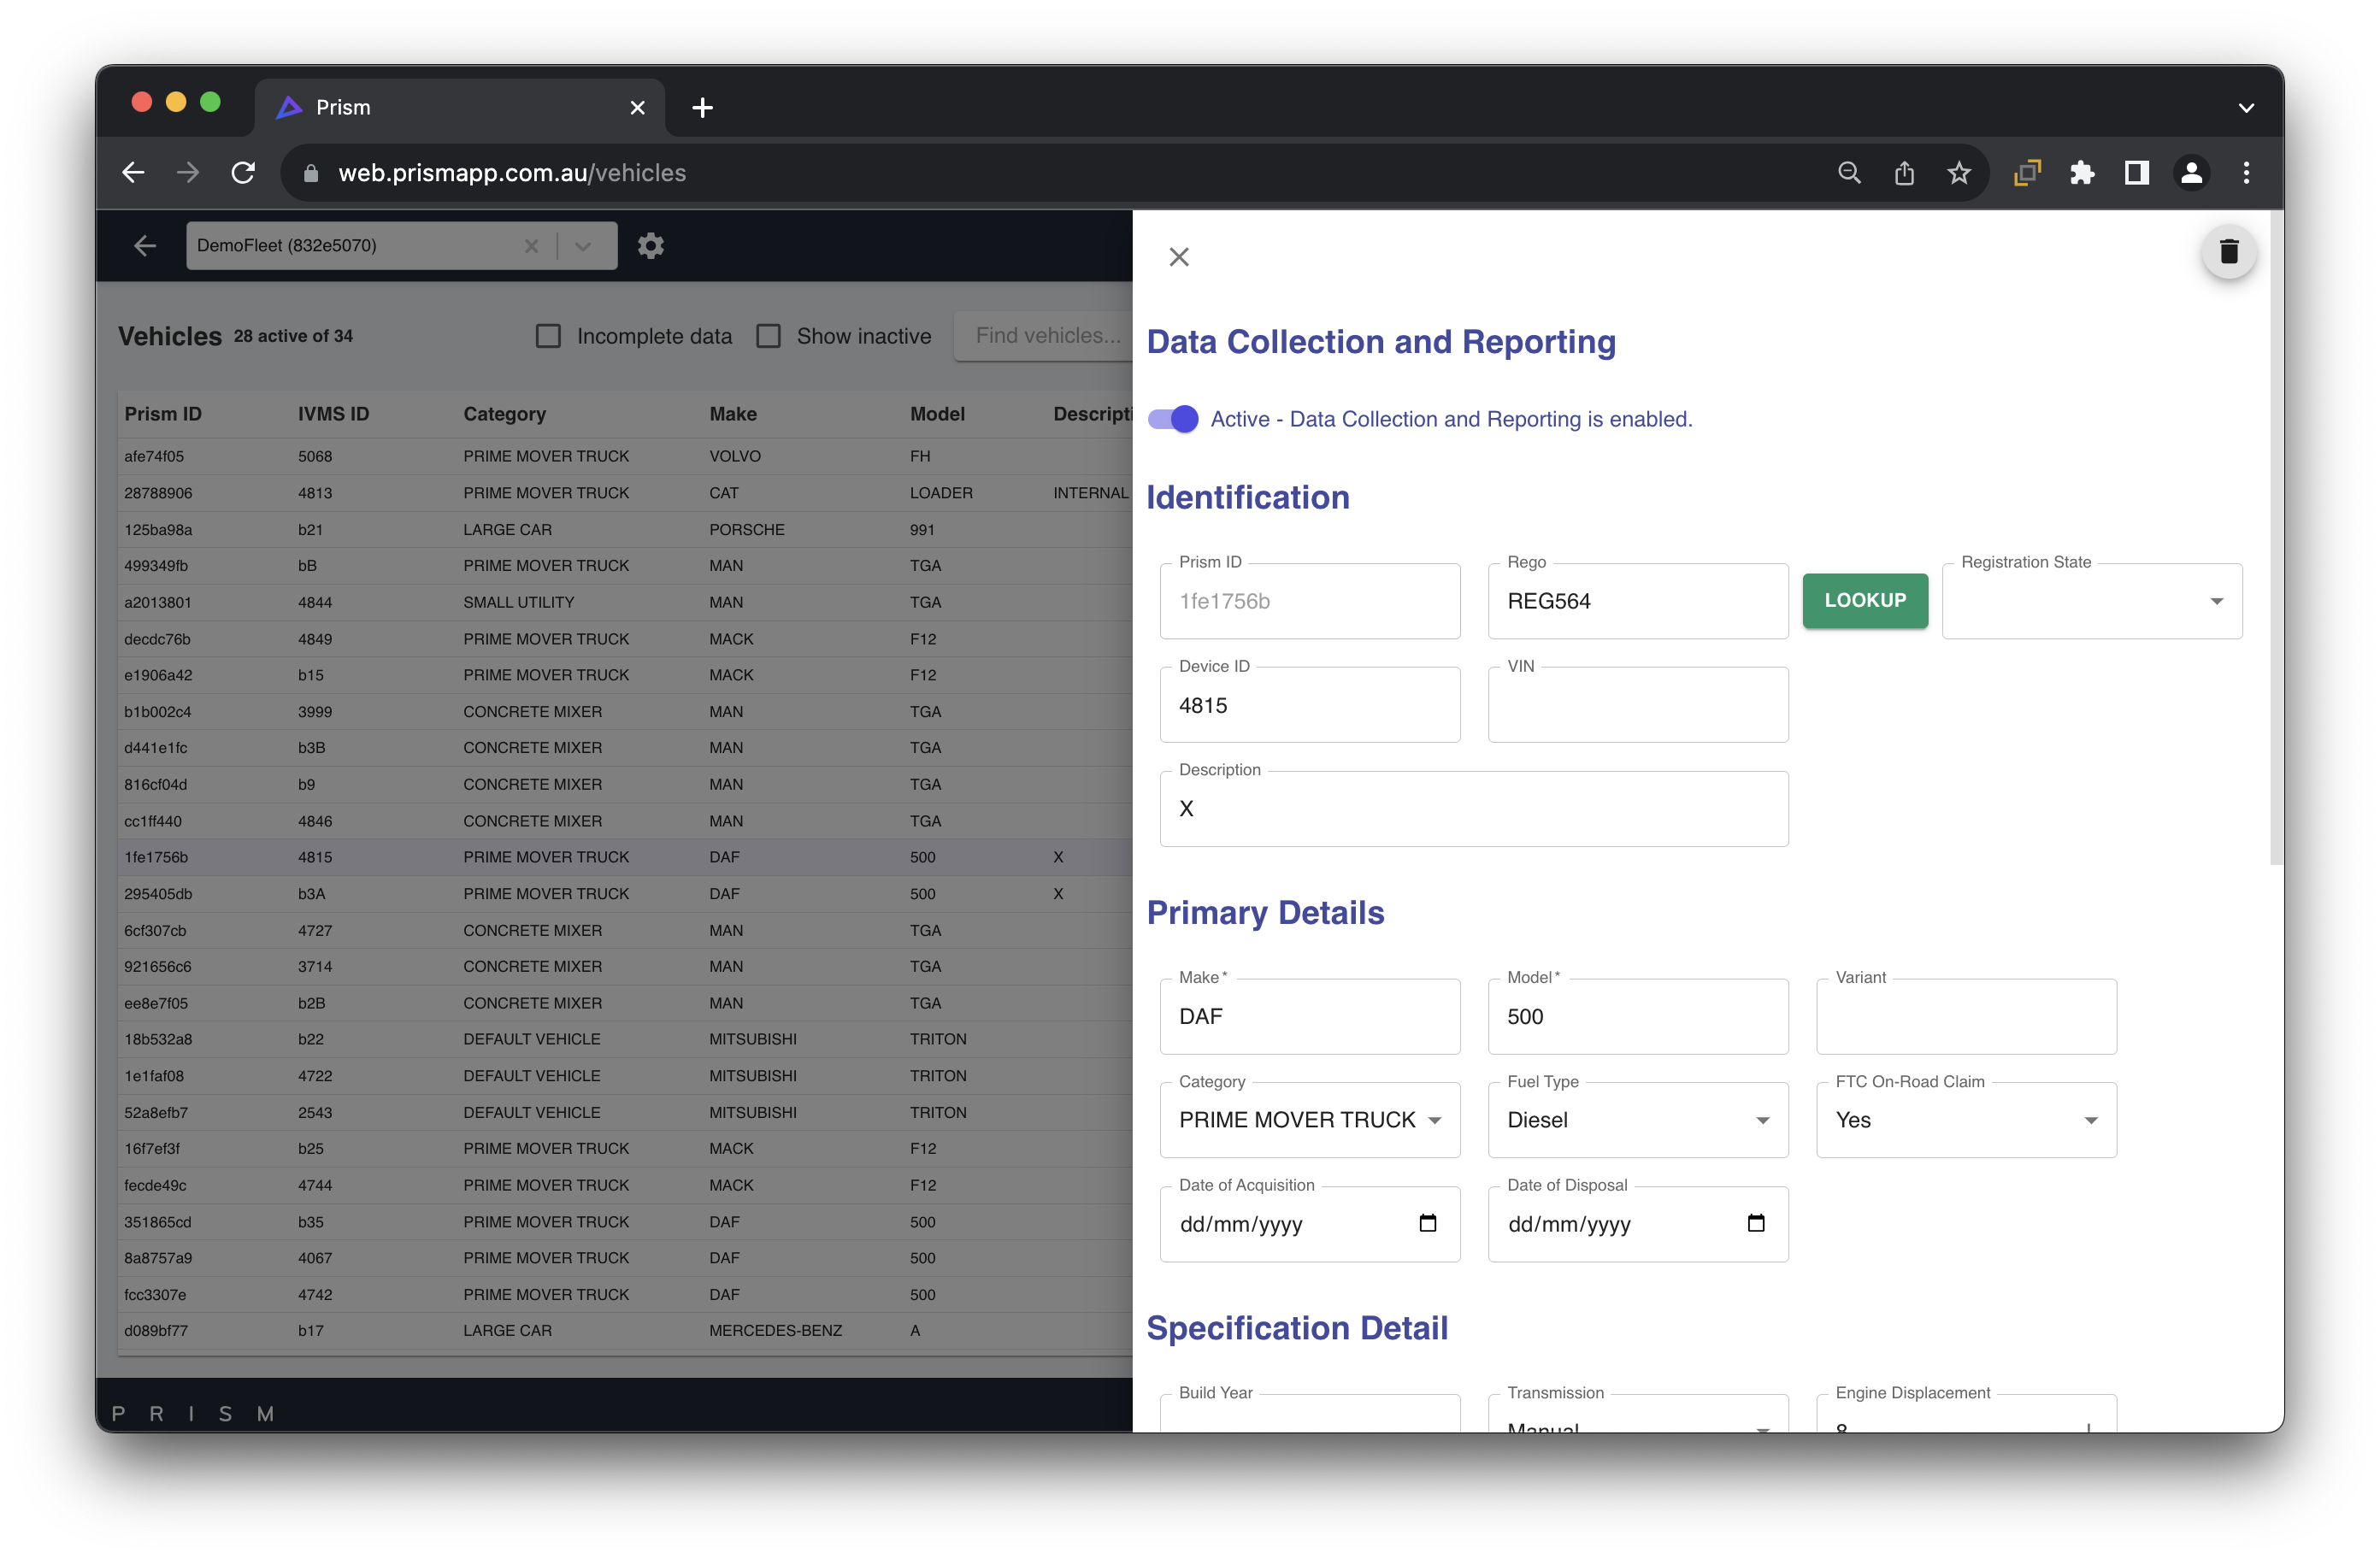
Task: Click the back arrow beside DemoFleet
Action: pos(145,246)
